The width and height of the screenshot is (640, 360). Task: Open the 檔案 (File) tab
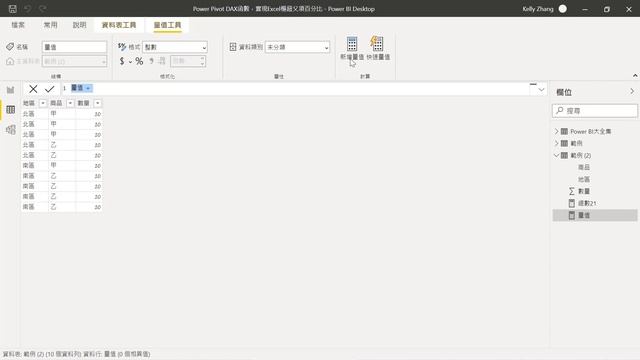18,25
